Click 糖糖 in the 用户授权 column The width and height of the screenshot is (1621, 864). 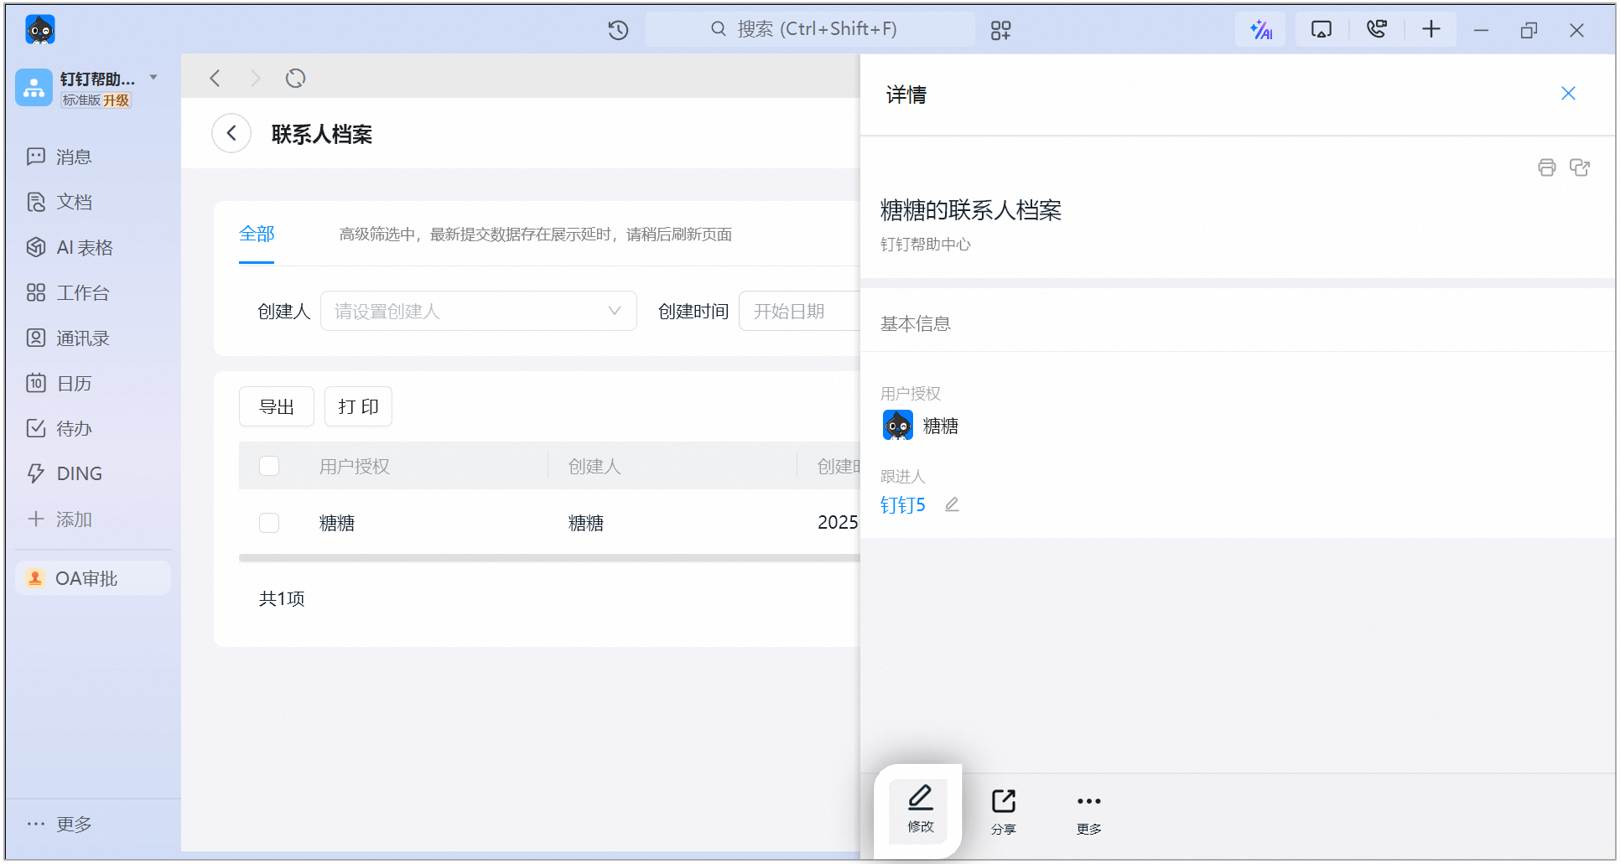[337, 523]
